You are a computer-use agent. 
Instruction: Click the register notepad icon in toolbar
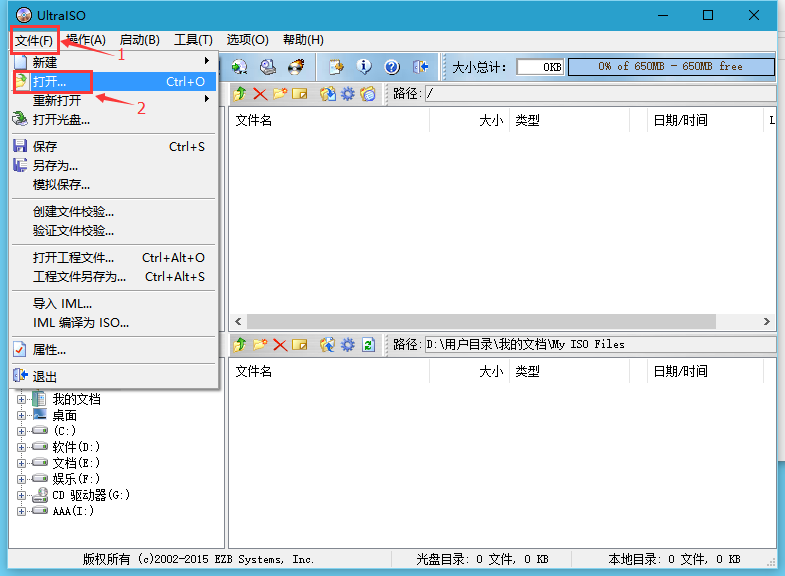(336, 67)
